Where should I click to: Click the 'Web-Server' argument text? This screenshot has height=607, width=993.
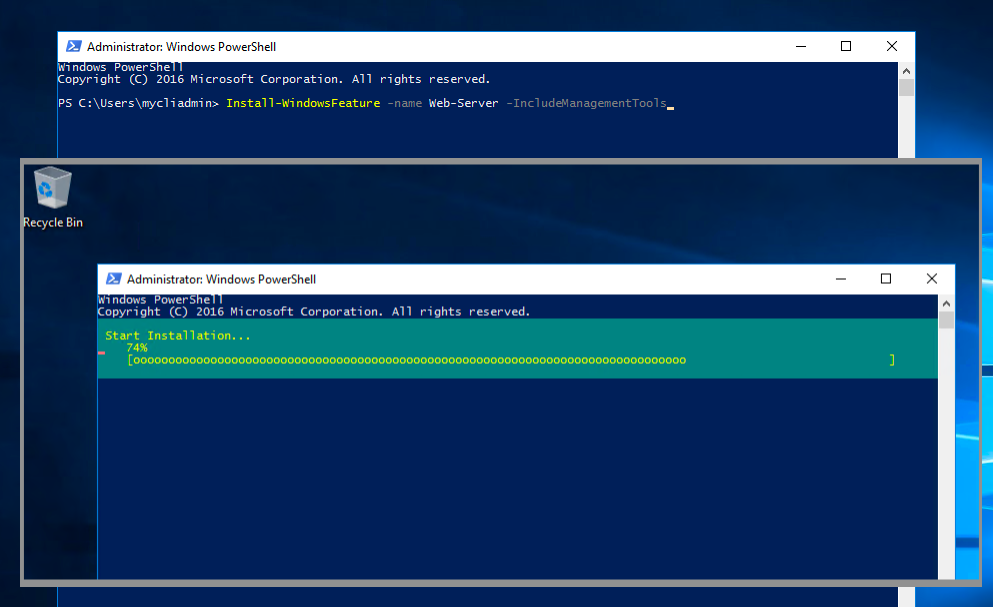(x=464, y=103)
